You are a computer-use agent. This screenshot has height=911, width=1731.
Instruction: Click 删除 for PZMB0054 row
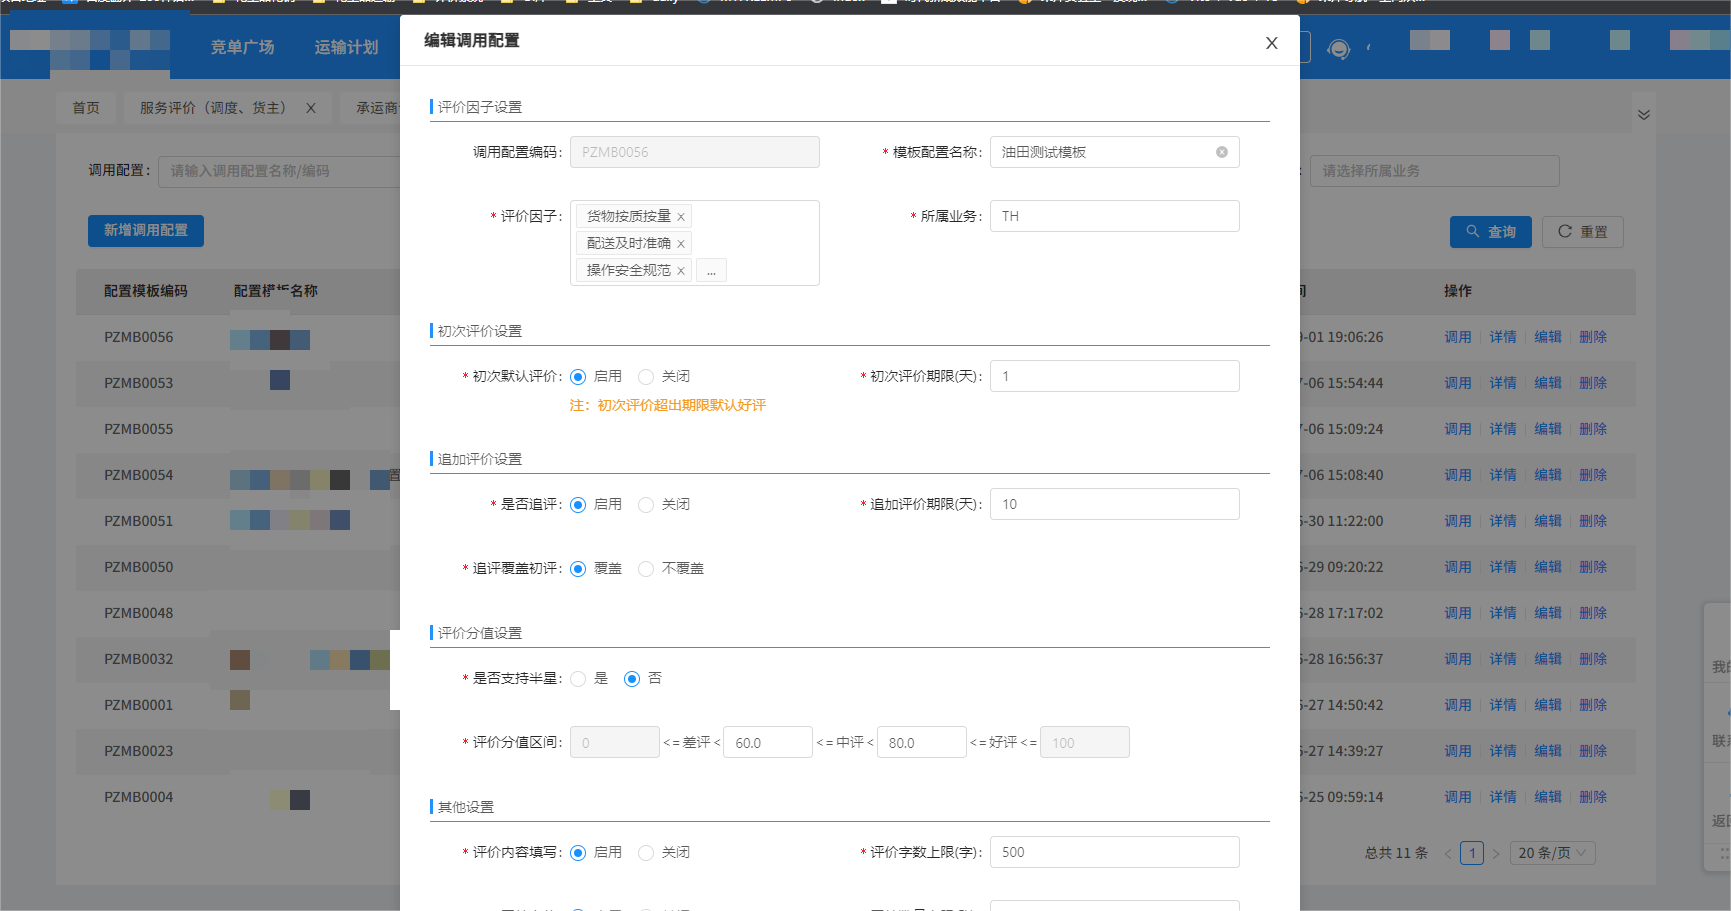tap(1593, 475)
